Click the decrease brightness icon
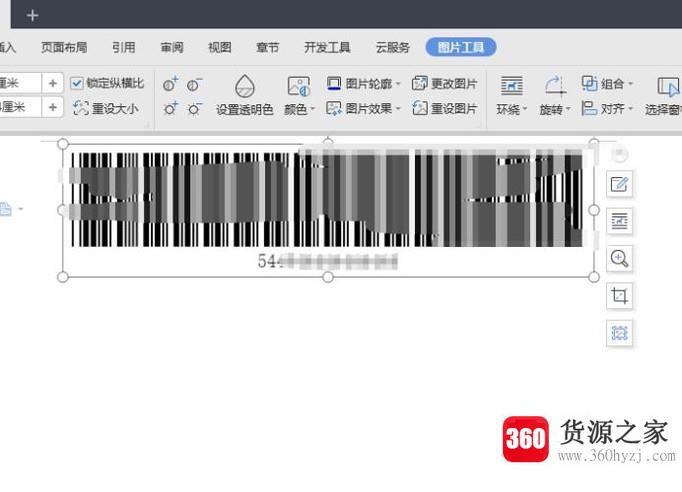The height and width of the screenshot is (492, 682). 194,108
